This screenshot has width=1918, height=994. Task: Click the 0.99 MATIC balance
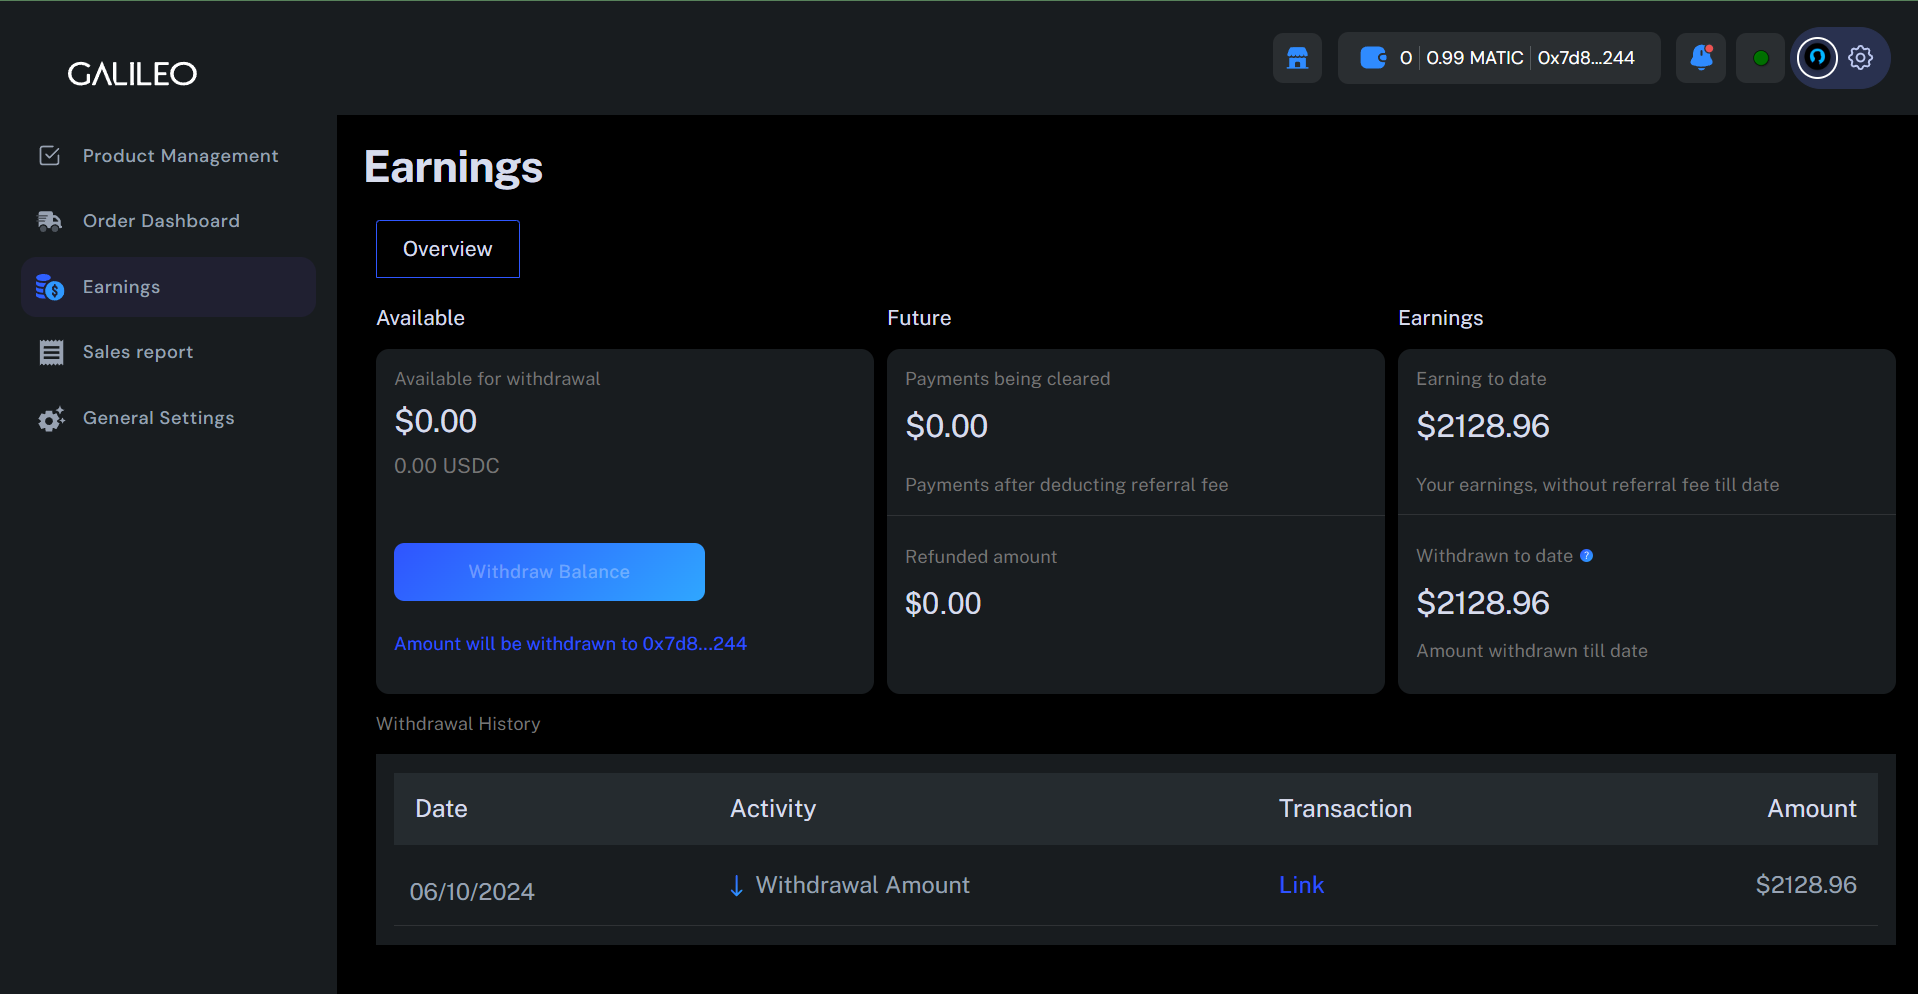tap(1474, 58)
